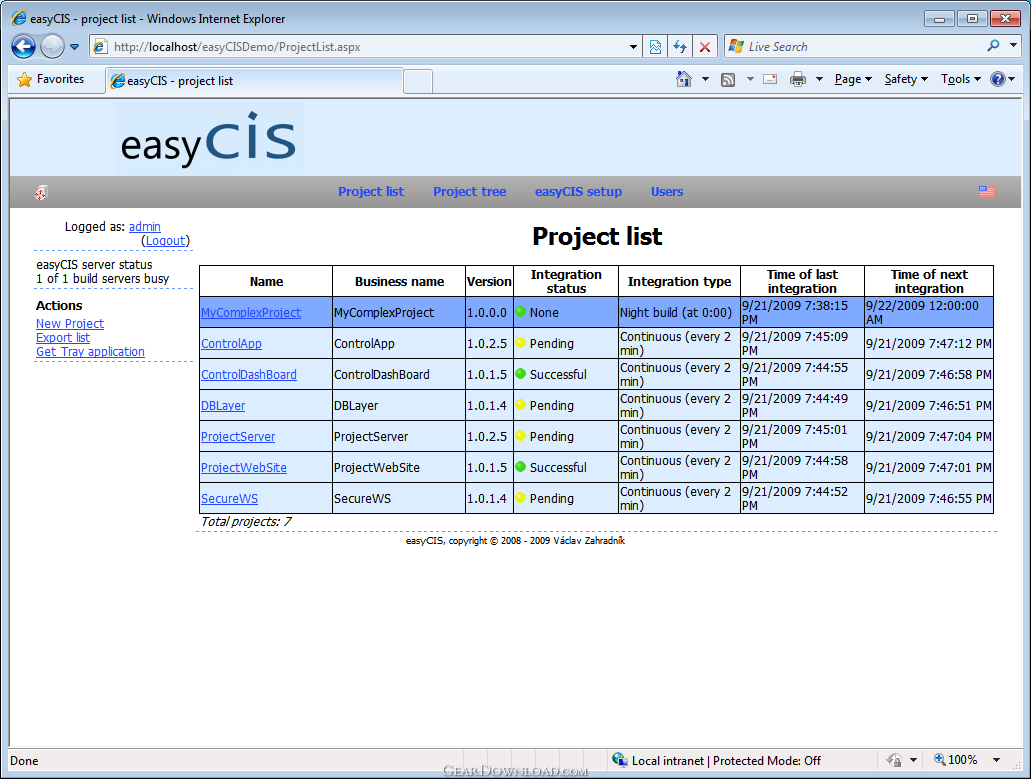Screen dimensions: 1031x779
Task: Open the ProjectServer project link
Action: point(238,437)
